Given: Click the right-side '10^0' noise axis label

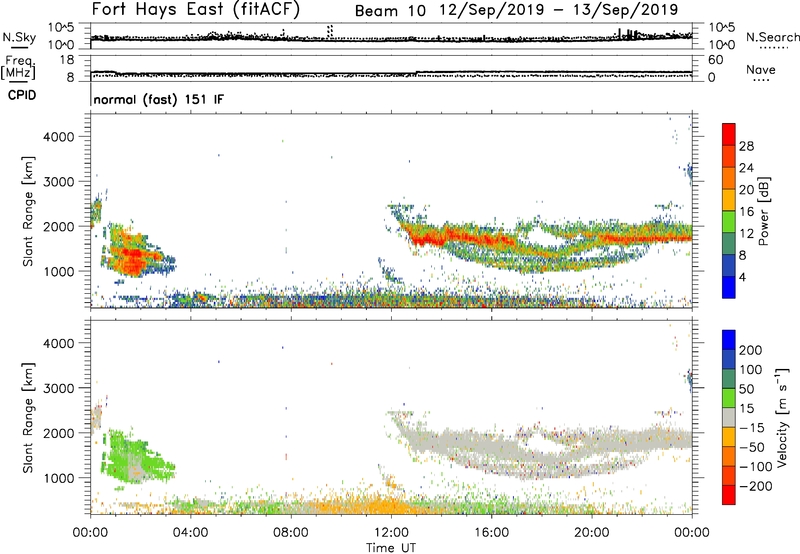Looking at the screenshot, I should point(722,45).
